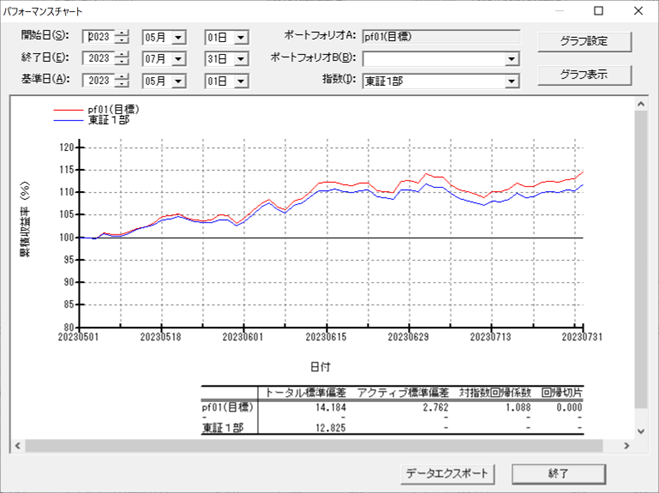Click the データエクスポート button
The width and height of the screenshot is (659, 493).
pyautogui.click(x=448, y=473)
